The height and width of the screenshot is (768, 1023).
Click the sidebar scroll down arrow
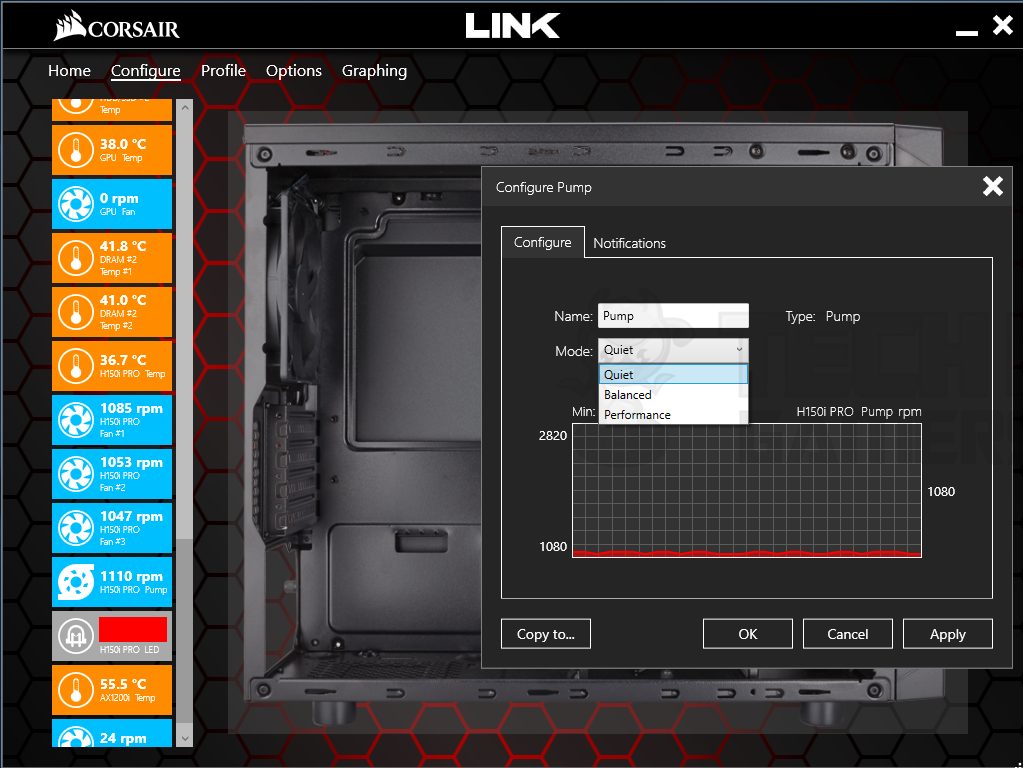click(x=185, y=739)
